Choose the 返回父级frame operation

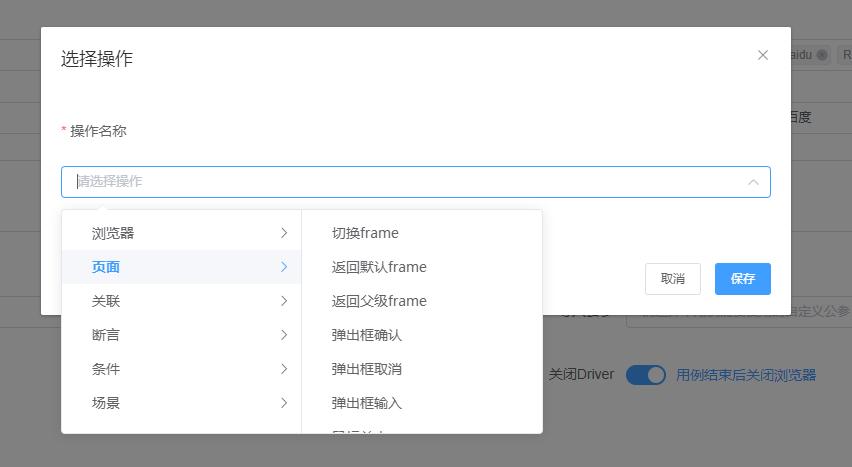[422, 301]
